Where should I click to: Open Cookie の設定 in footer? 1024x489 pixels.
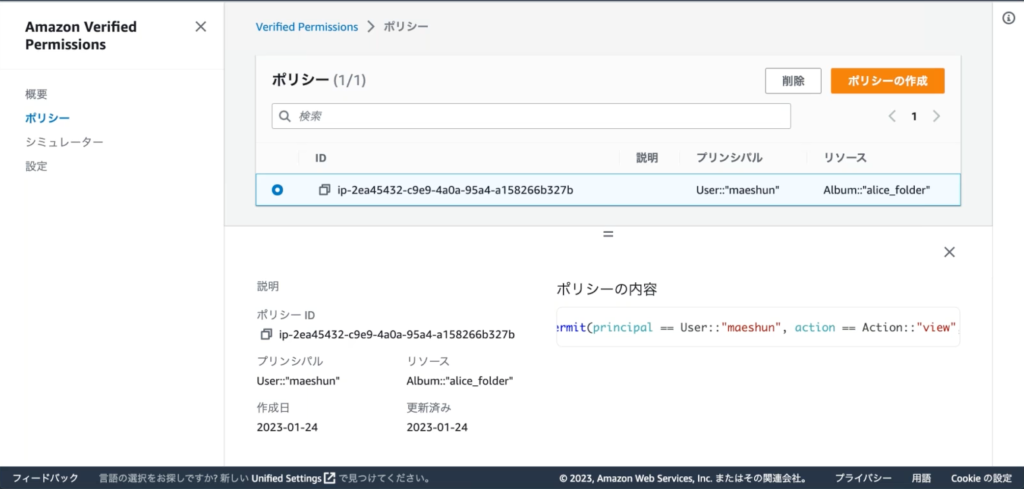[981, 478]
